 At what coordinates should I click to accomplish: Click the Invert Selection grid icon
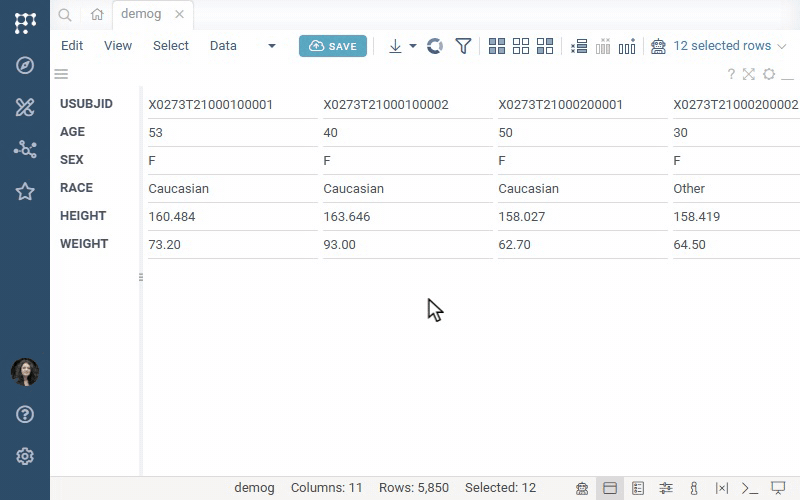coord(545,46)
